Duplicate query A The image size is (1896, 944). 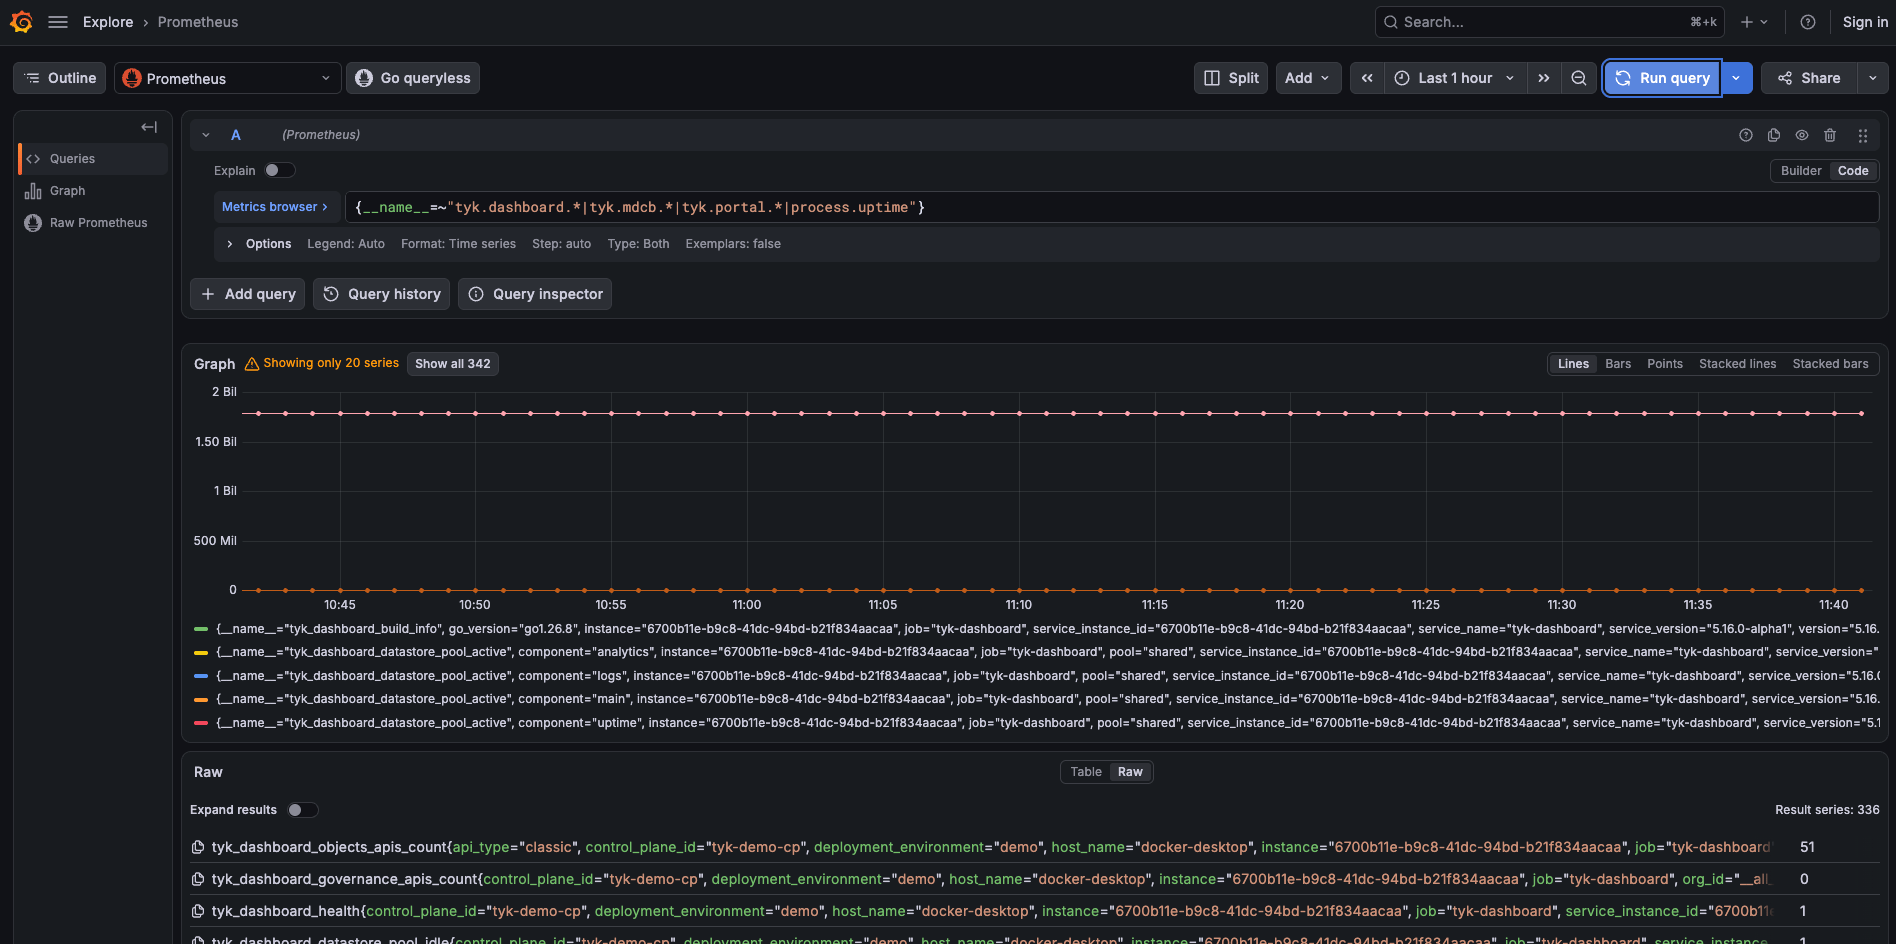click(x=1774, y=135)
